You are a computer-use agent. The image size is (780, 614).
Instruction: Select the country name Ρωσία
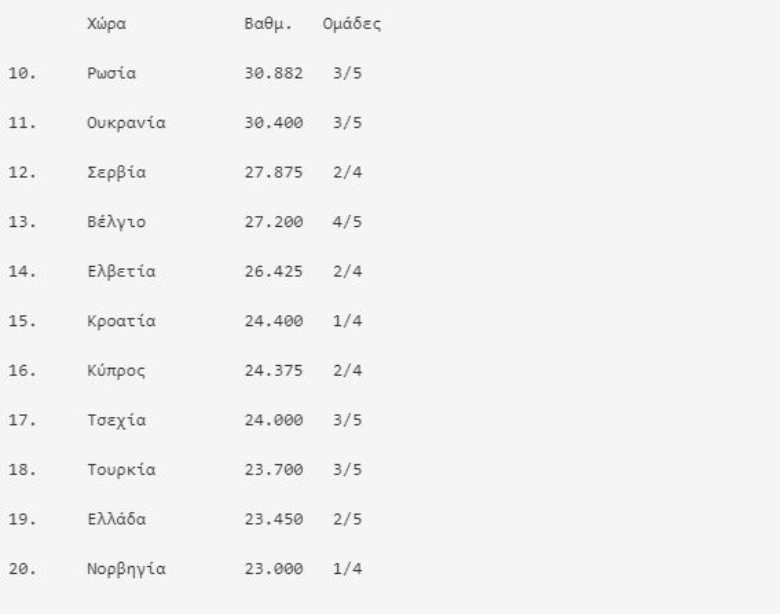111,73
